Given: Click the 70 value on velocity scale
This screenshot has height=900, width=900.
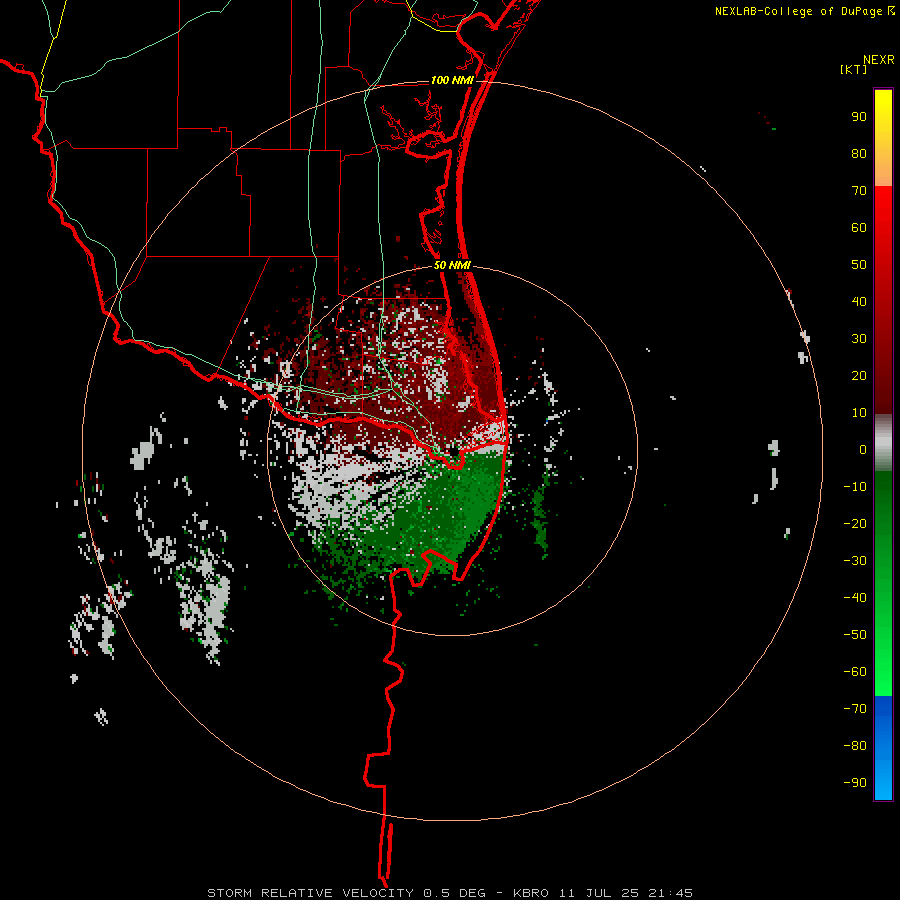Looking at the screenshot, I should (x=859, y=191).
